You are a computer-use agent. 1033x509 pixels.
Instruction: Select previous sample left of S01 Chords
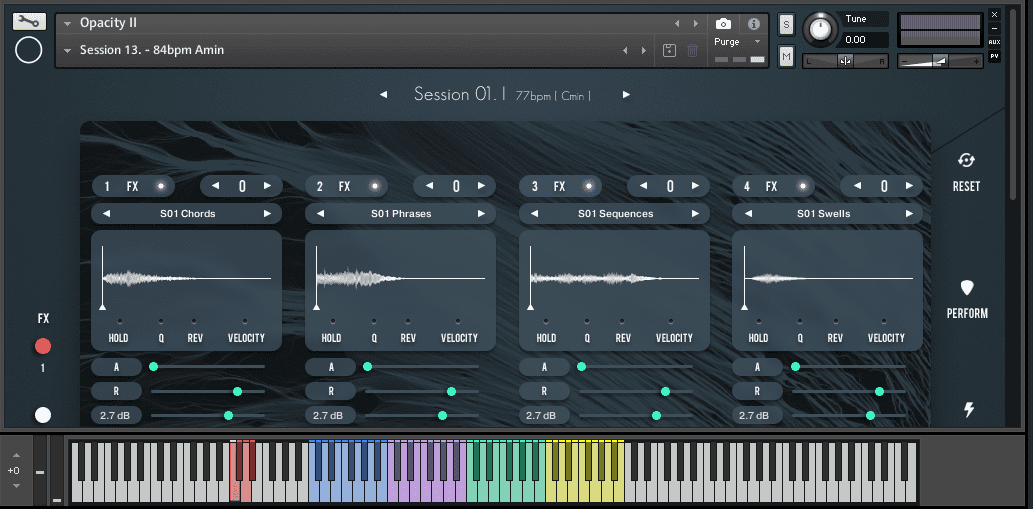pyautogui.click(x=106, y=214)
